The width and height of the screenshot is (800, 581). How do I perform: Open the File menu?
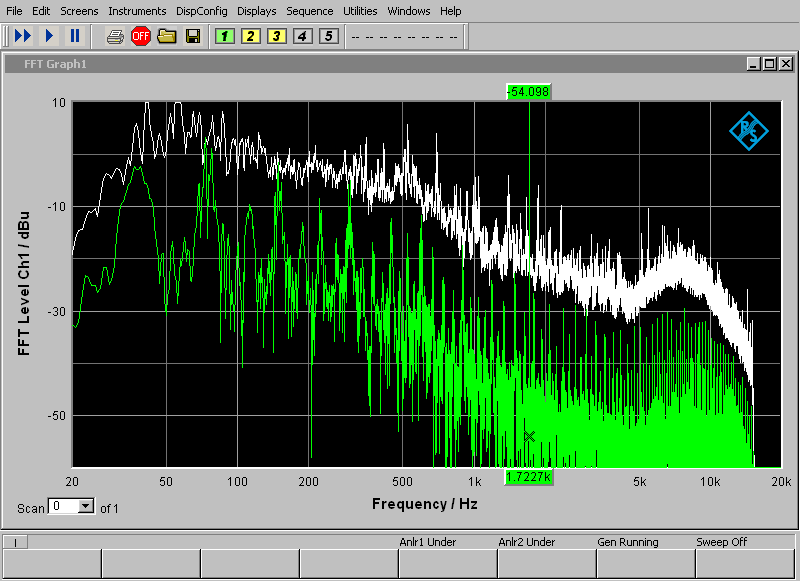click(x=14, y=11)
